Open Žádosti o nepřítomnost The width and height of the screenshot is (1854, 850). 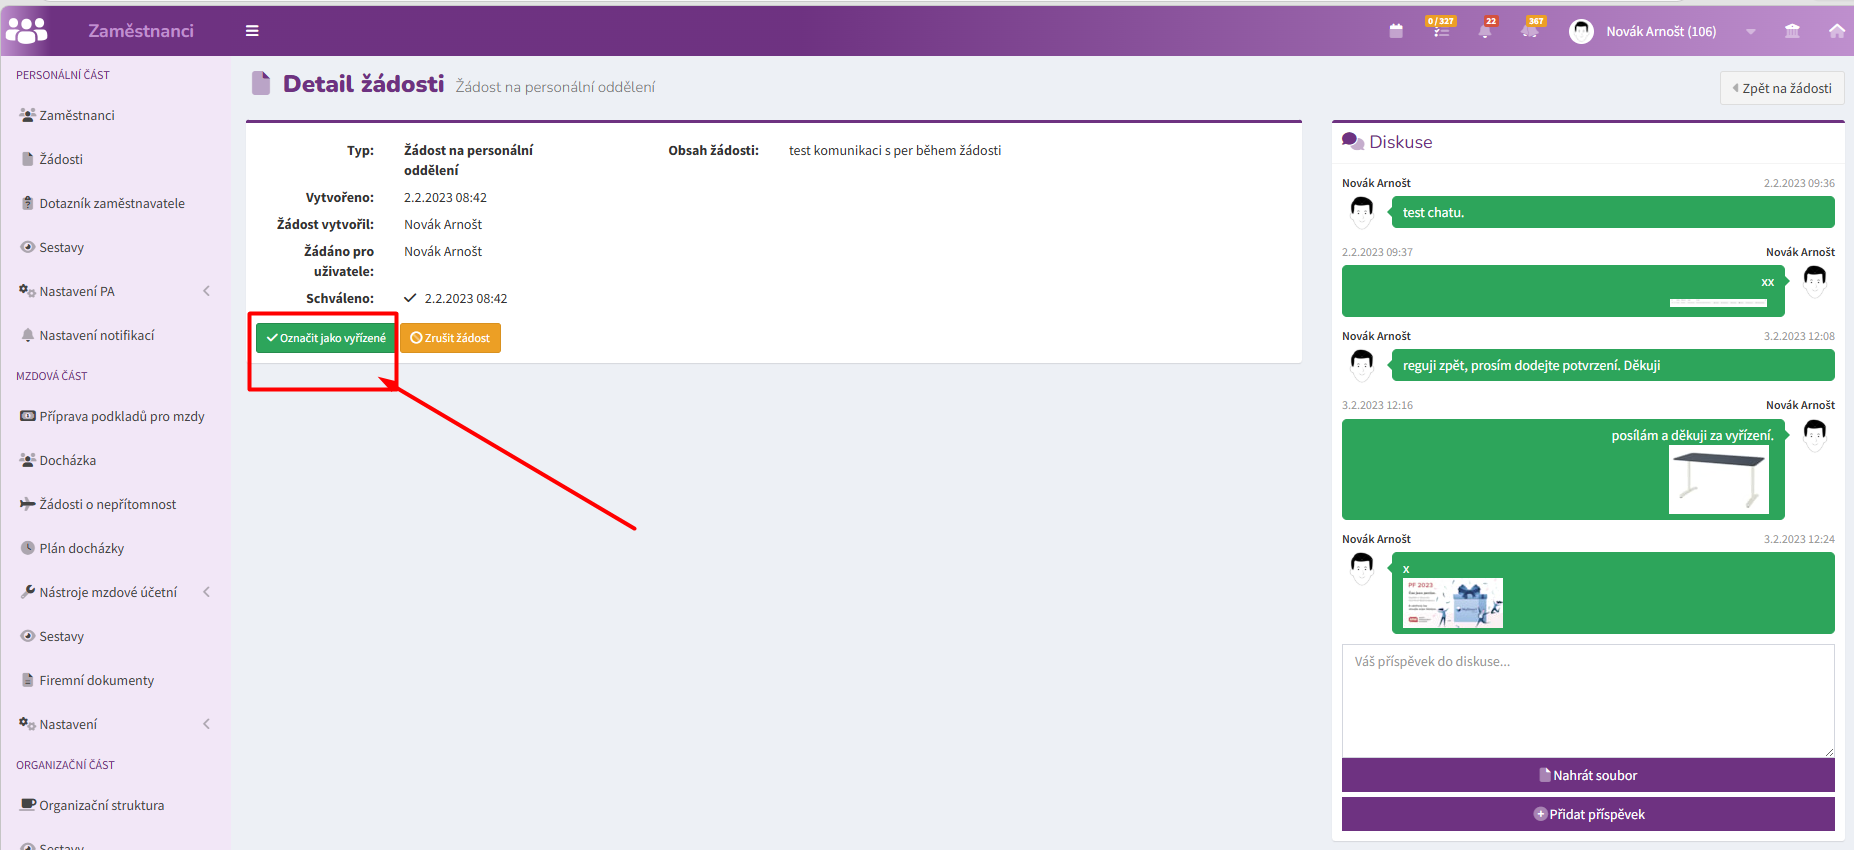point(108,504)
